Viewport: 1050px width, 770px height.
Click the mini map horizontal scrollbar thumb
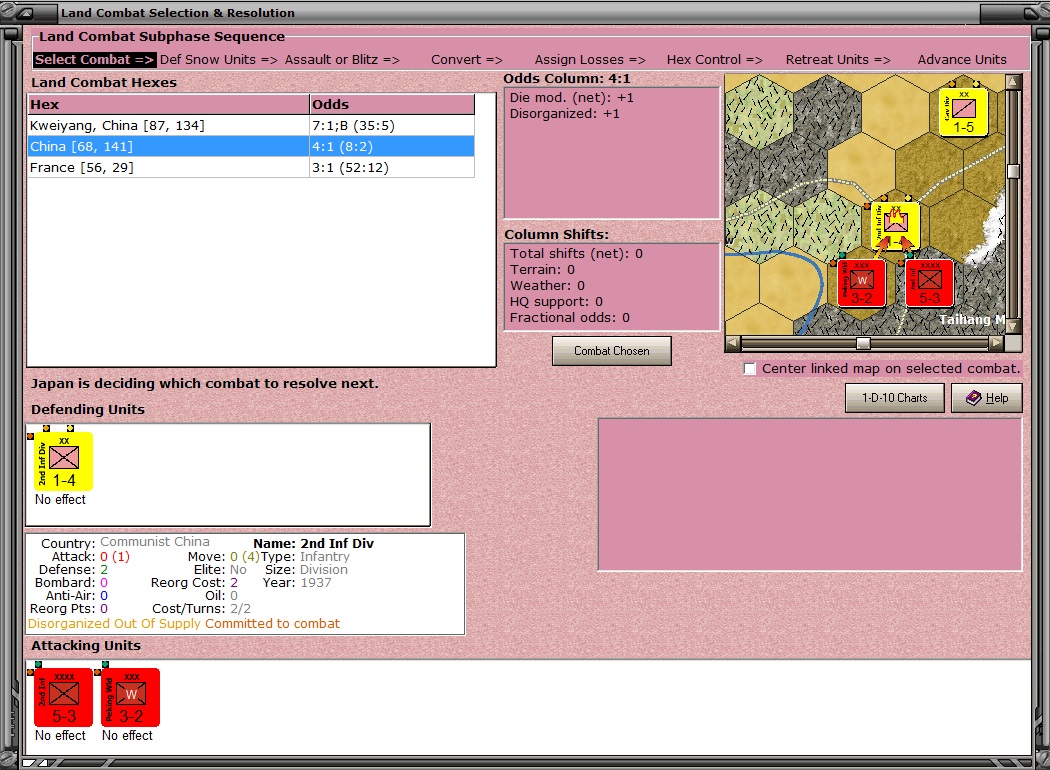[x=863, y=343]
